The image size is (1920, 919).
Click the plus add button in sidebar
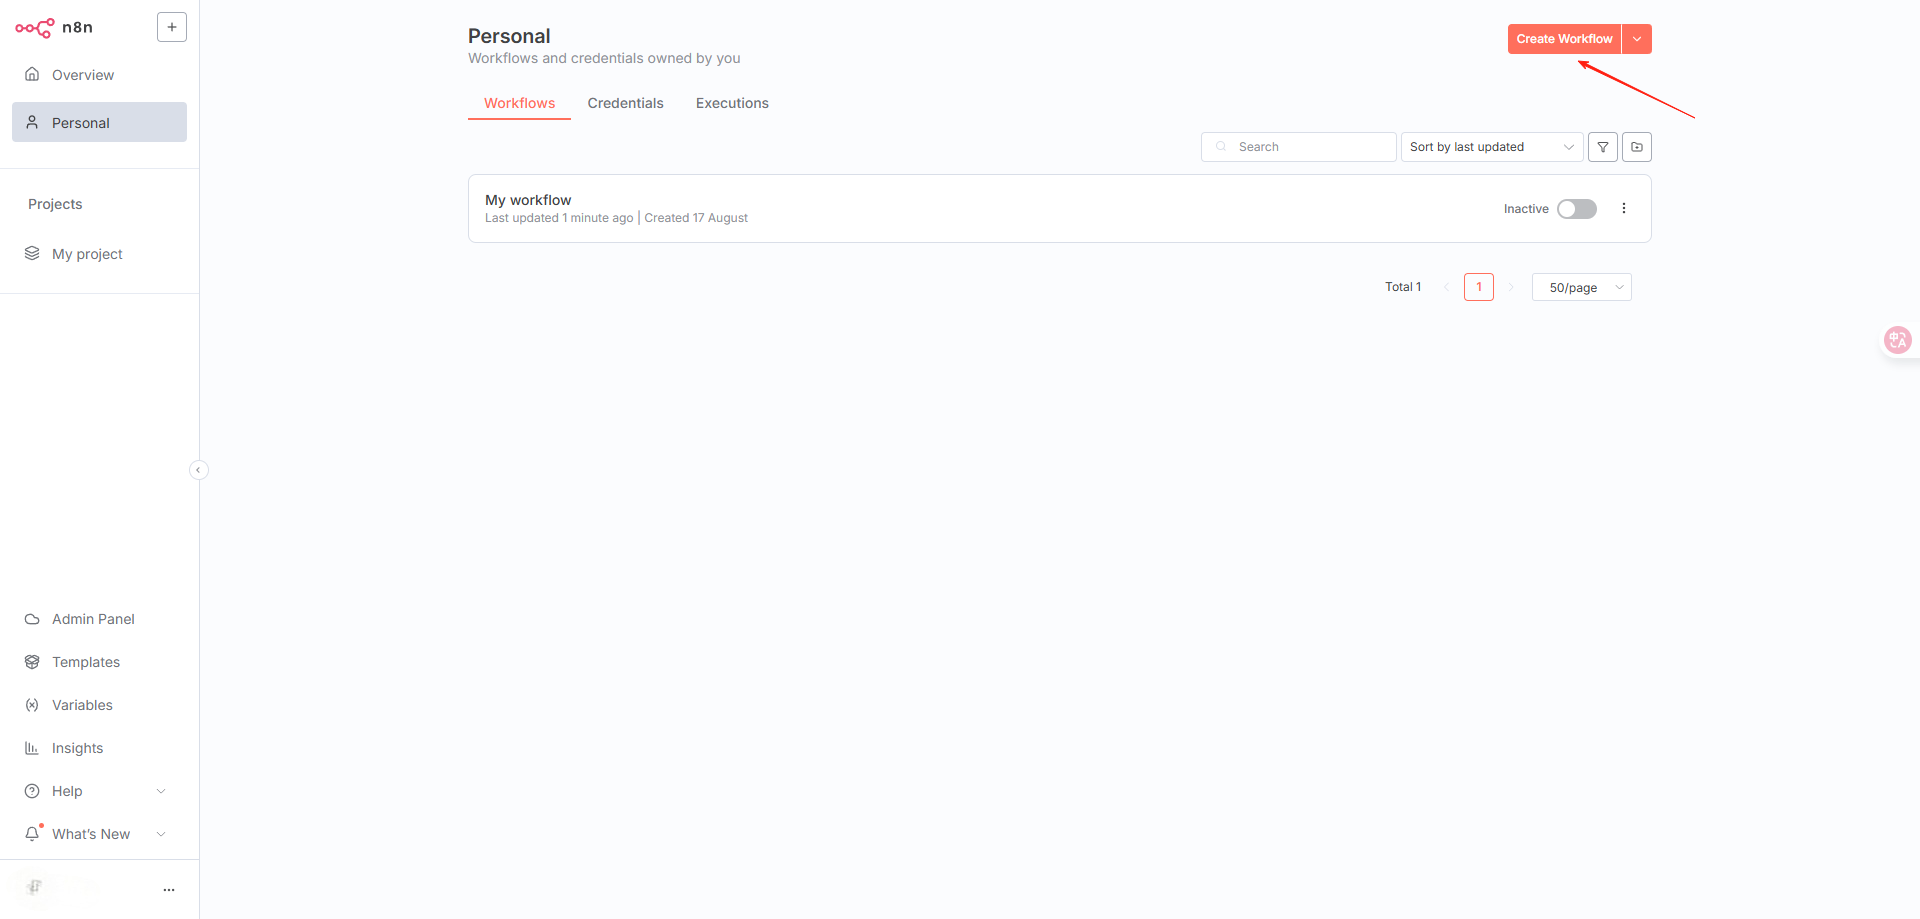(x=172, y=27)
